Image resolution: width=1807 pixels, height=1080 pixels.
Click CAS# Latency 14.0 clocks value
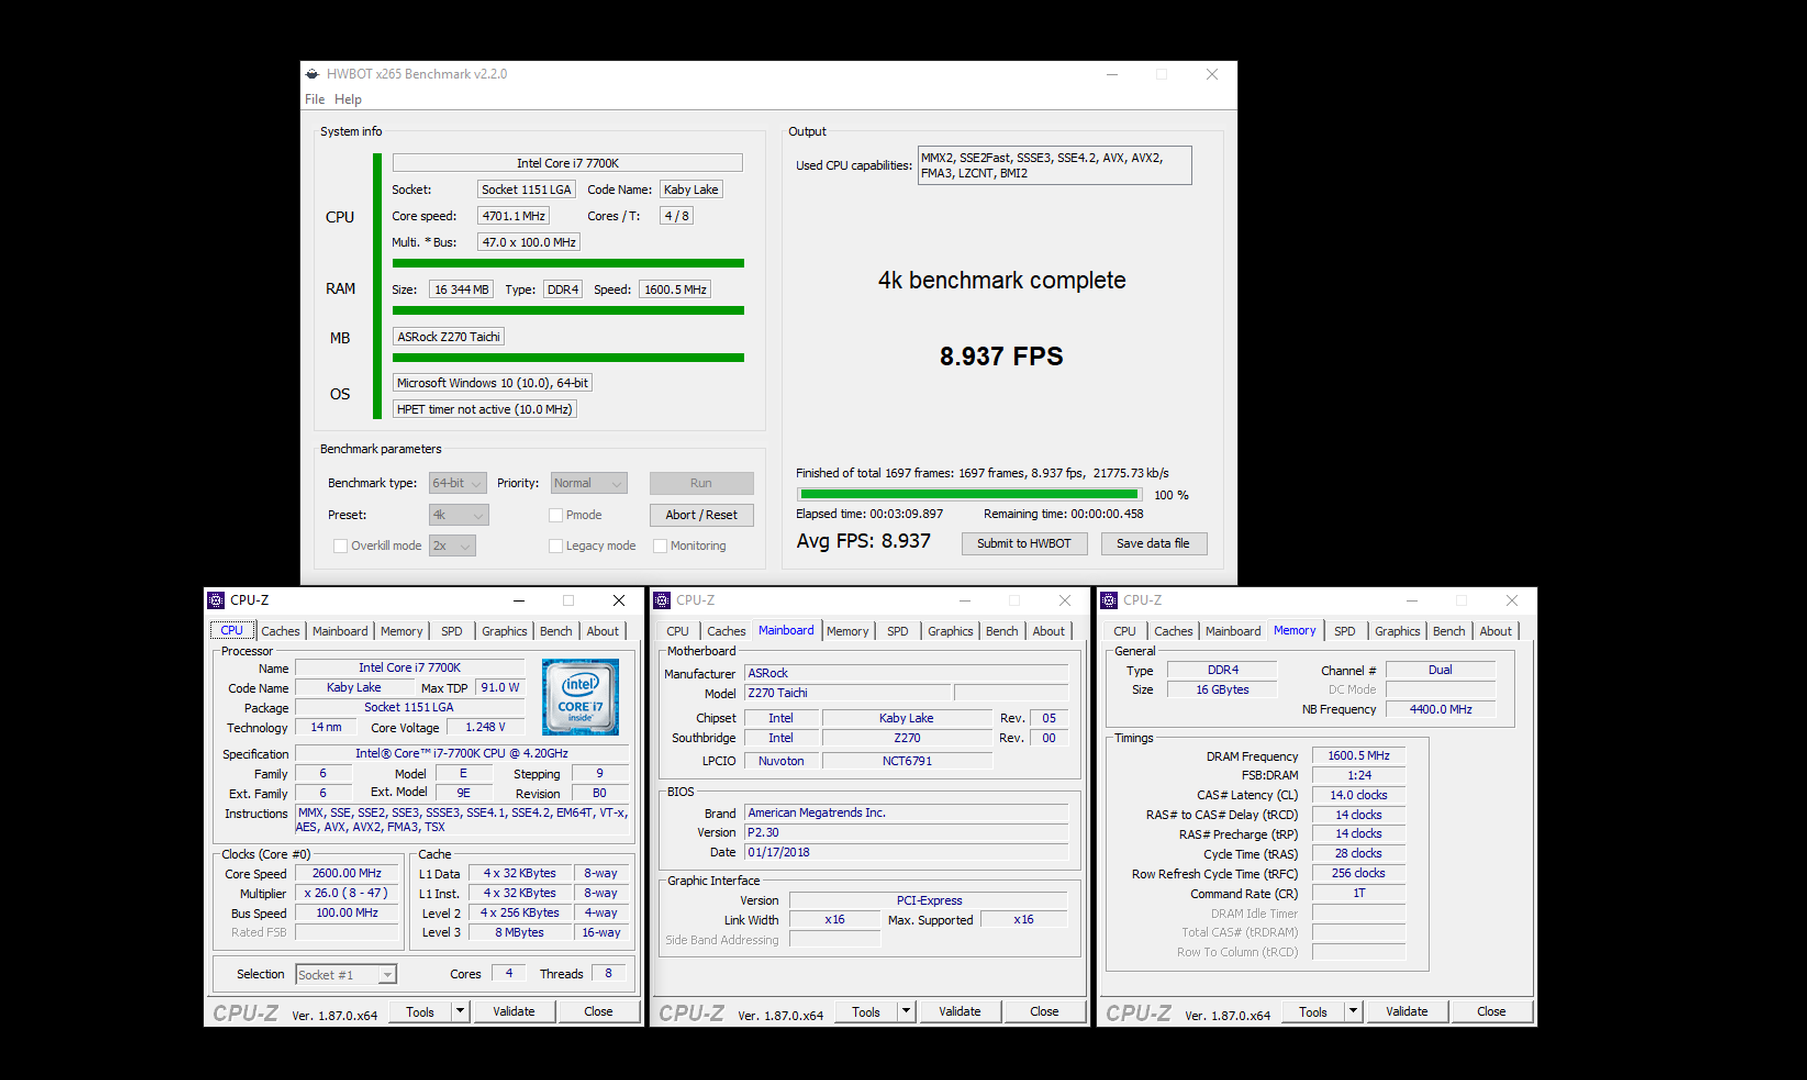click(1358, 795)
